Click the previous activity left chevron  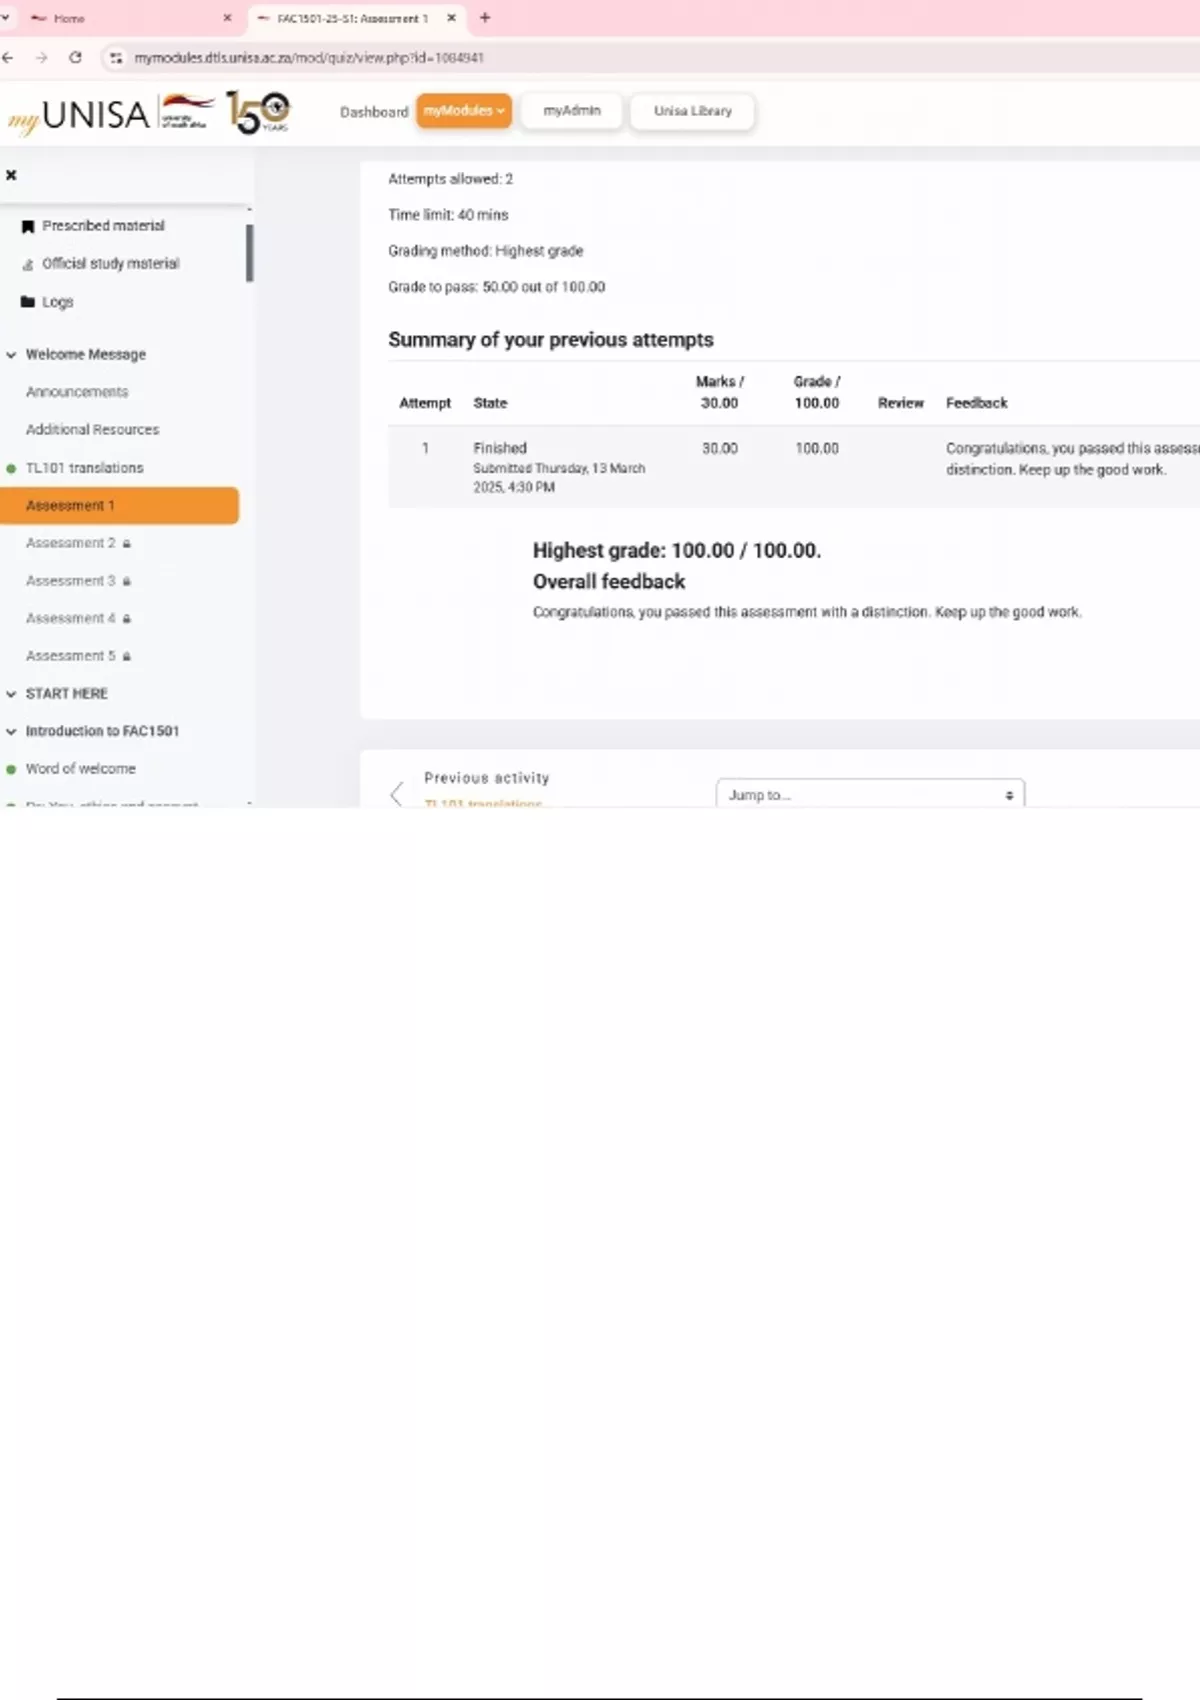[397, 794]
